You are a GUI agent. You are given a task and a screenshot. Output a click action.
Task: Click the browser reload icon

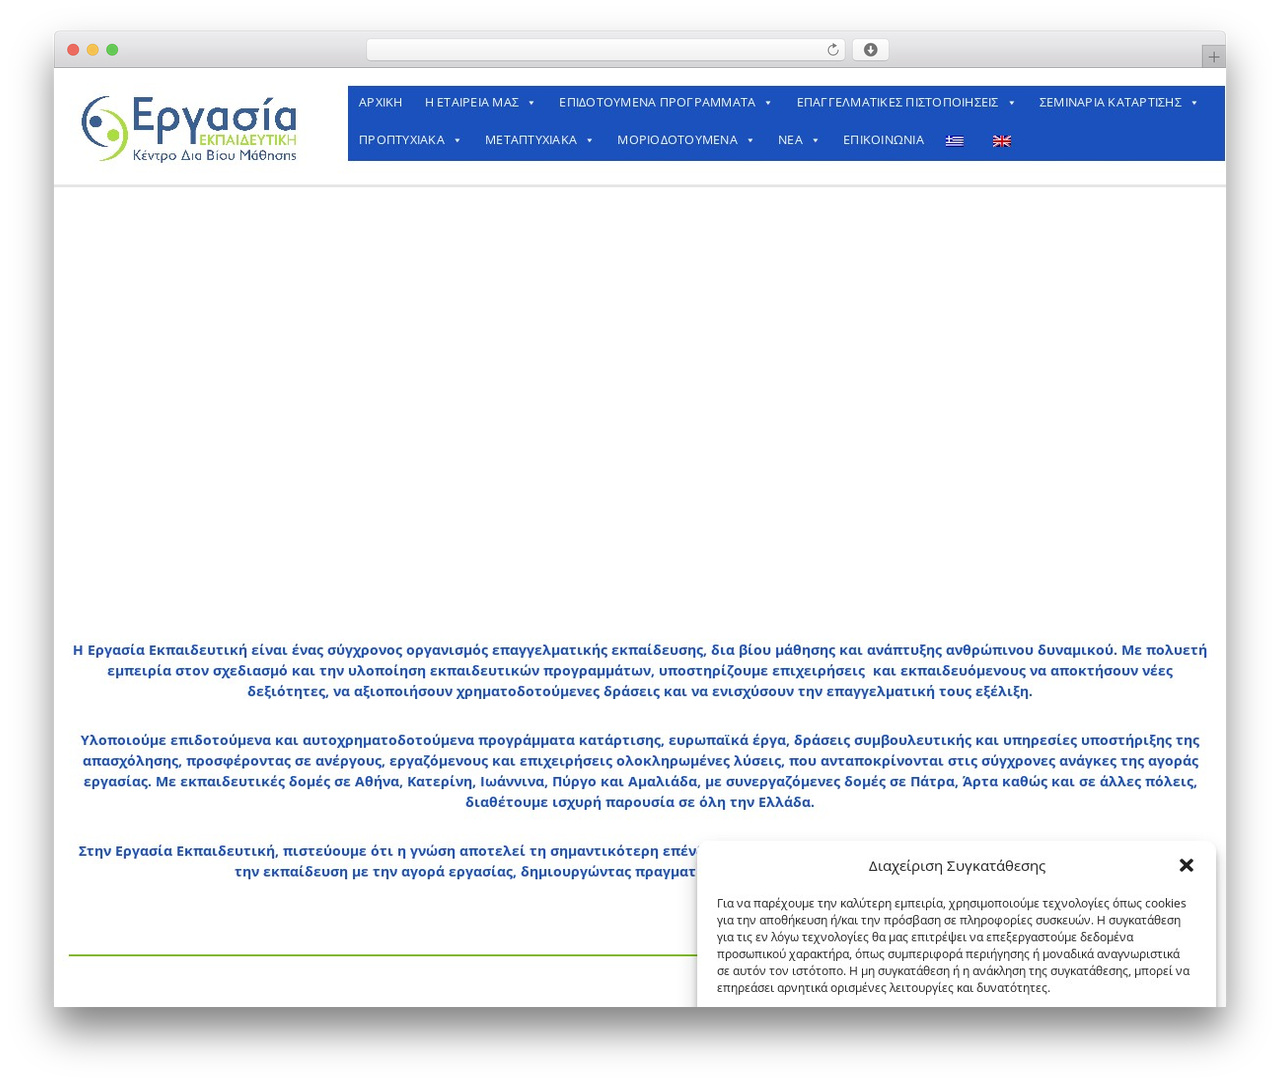click(832, 50)
